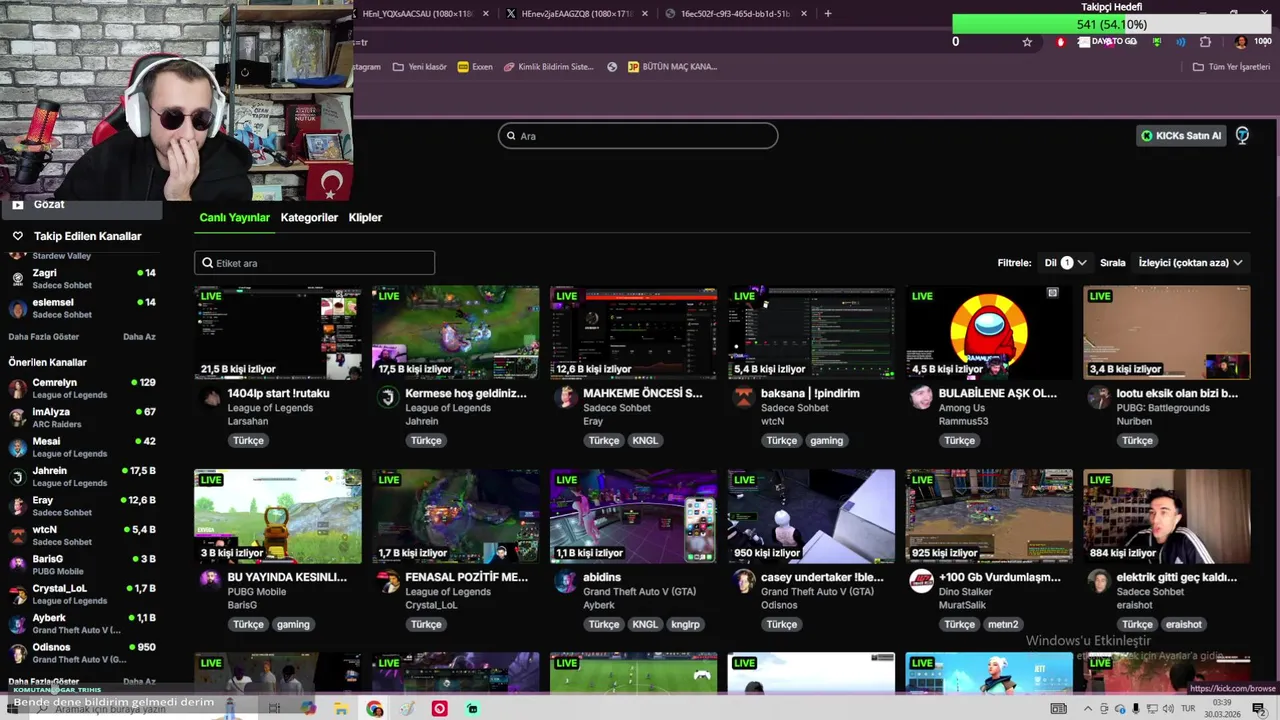This screenshot has height=720, width=1280.
Task: Click eraishot's avatar beside elektrik gitti title
Action: tap(1099, 581)
